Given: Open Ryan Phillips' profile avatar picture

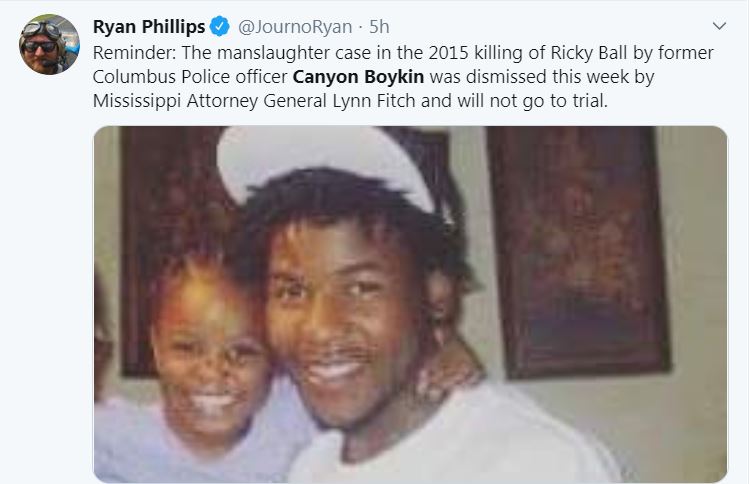Looking at the screenshot, I should (x=49, y=44).
